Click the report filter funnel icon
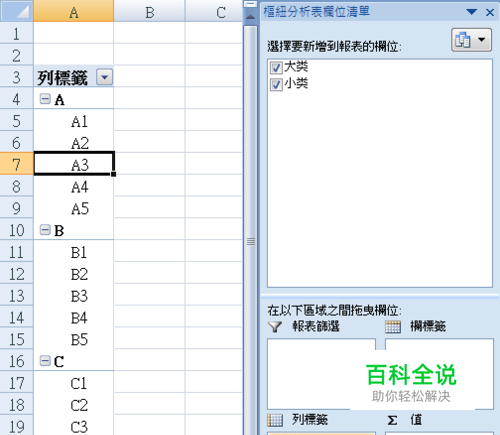This screenshot has height=435, width=500. tap(275, 326)
